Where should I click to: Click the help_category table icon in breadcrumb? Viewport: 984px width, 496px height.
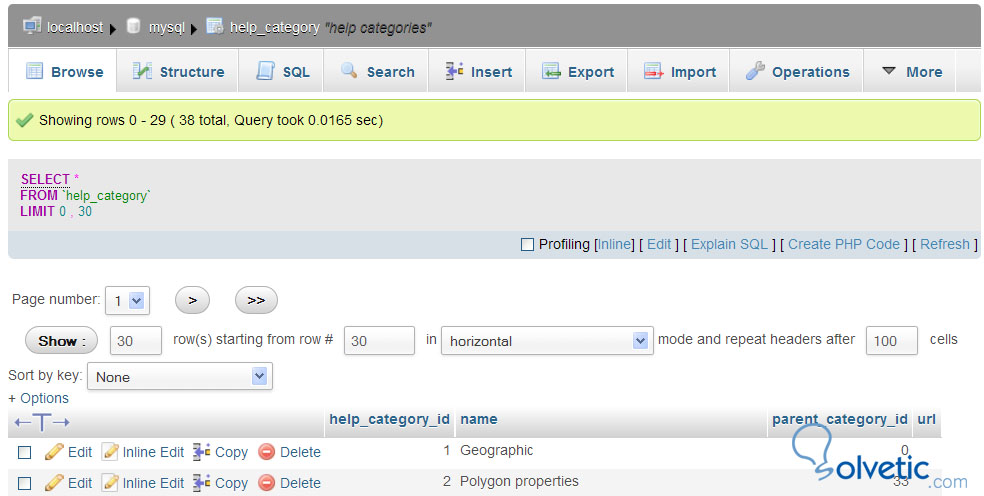[x=214, y=26]
